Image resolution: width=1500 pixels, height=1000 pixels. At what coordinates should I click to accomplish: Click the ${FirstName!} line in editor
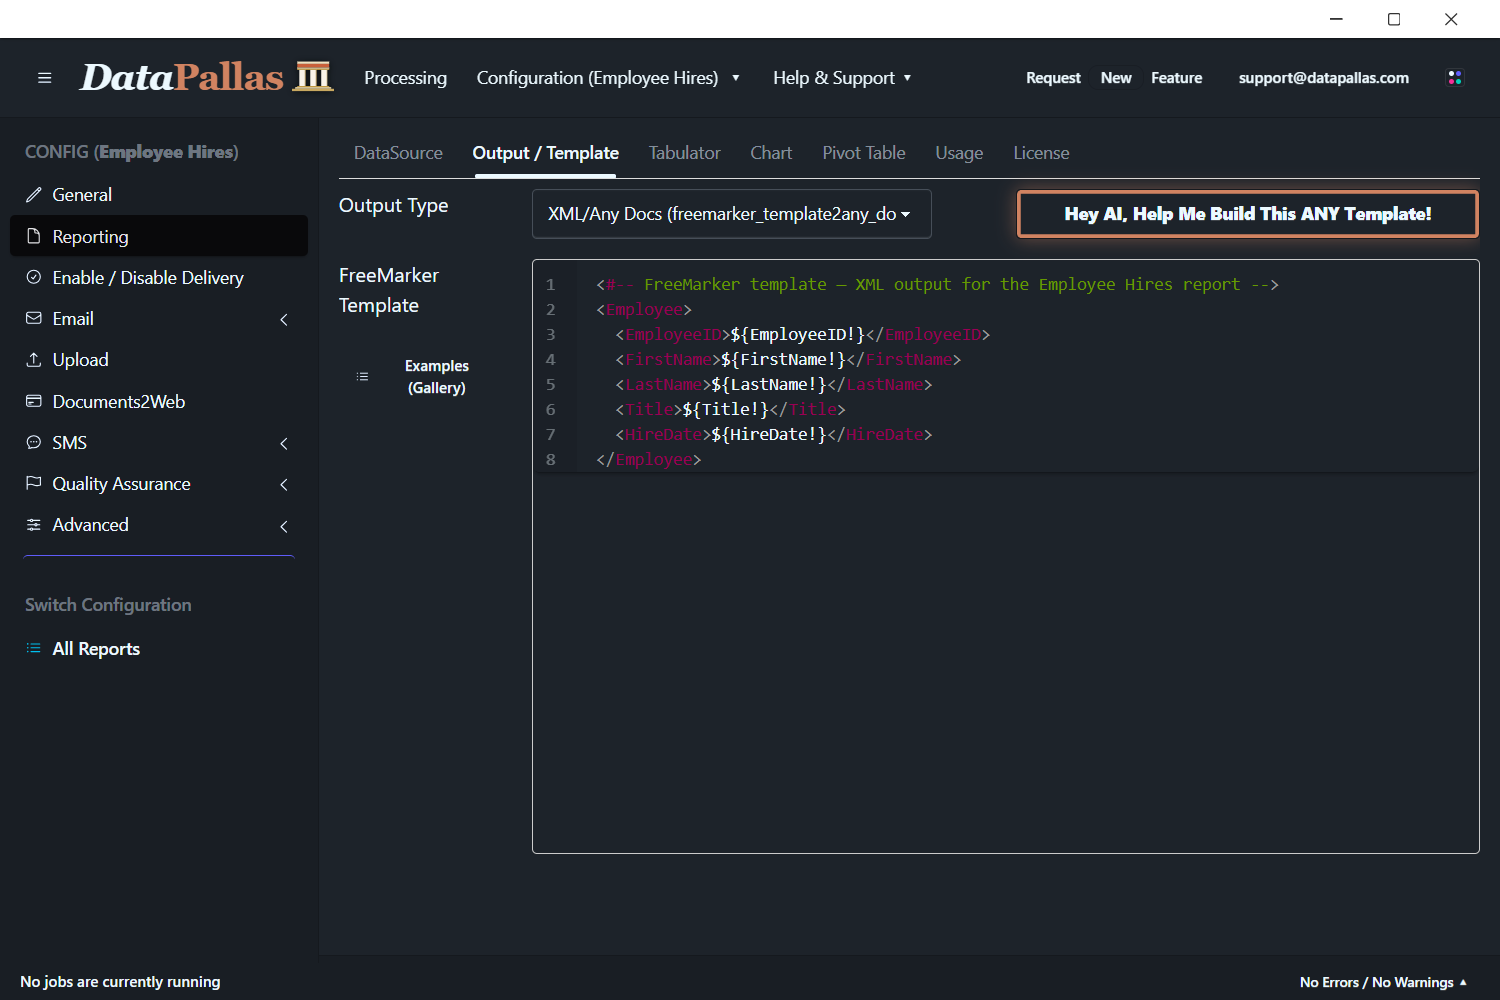pos(788,359)
